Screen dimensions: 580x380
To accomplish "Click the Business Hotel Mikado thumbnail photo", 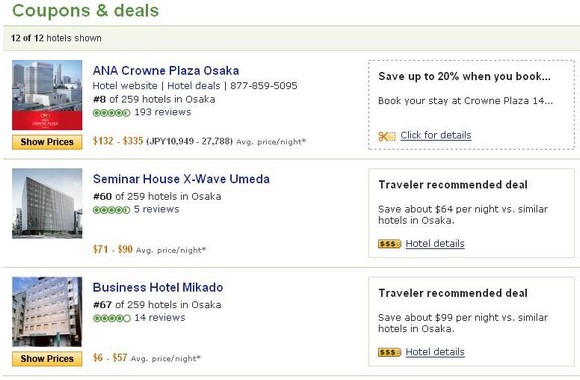I will pyautogui.click(x=47, y=312).
